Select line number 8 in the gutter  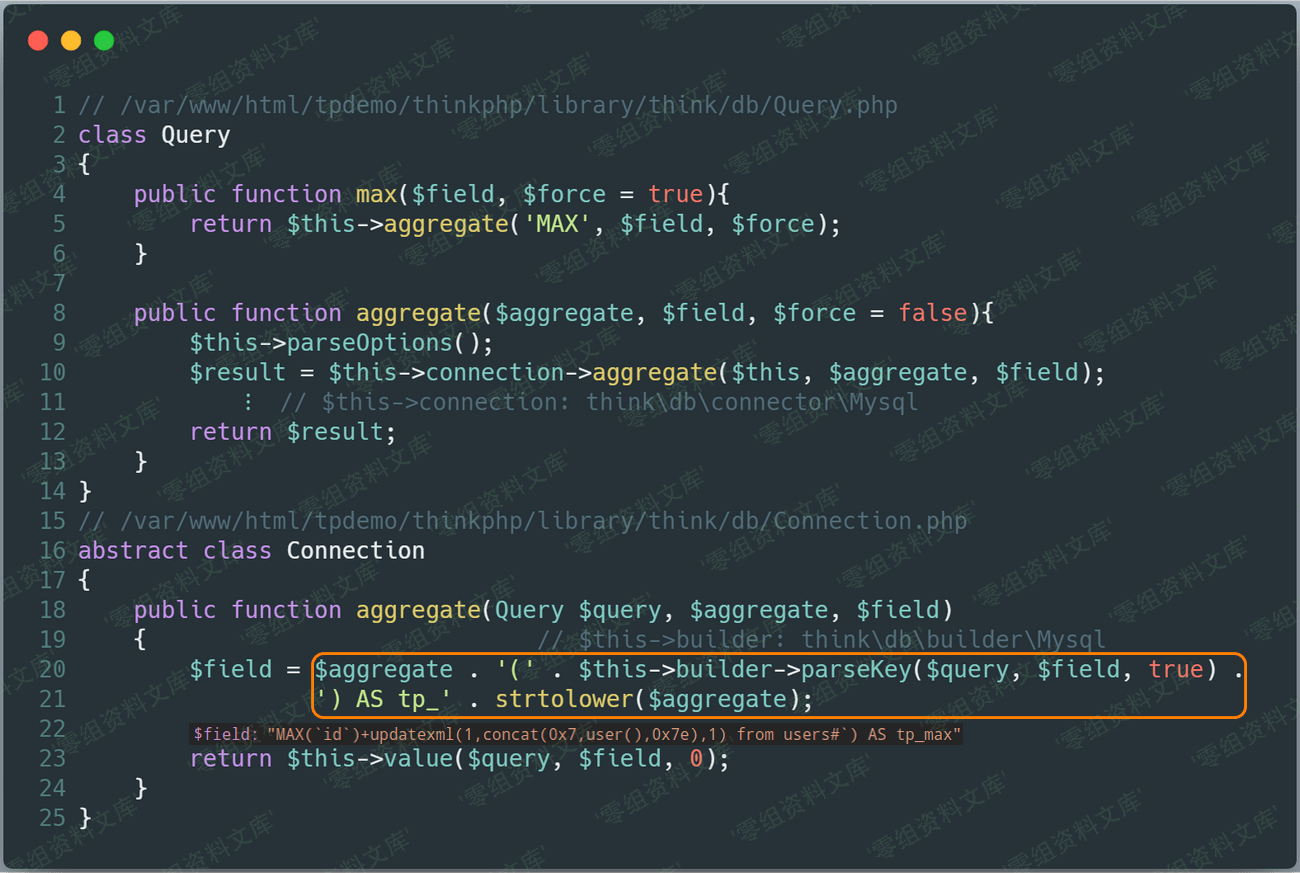pos(59,313)
